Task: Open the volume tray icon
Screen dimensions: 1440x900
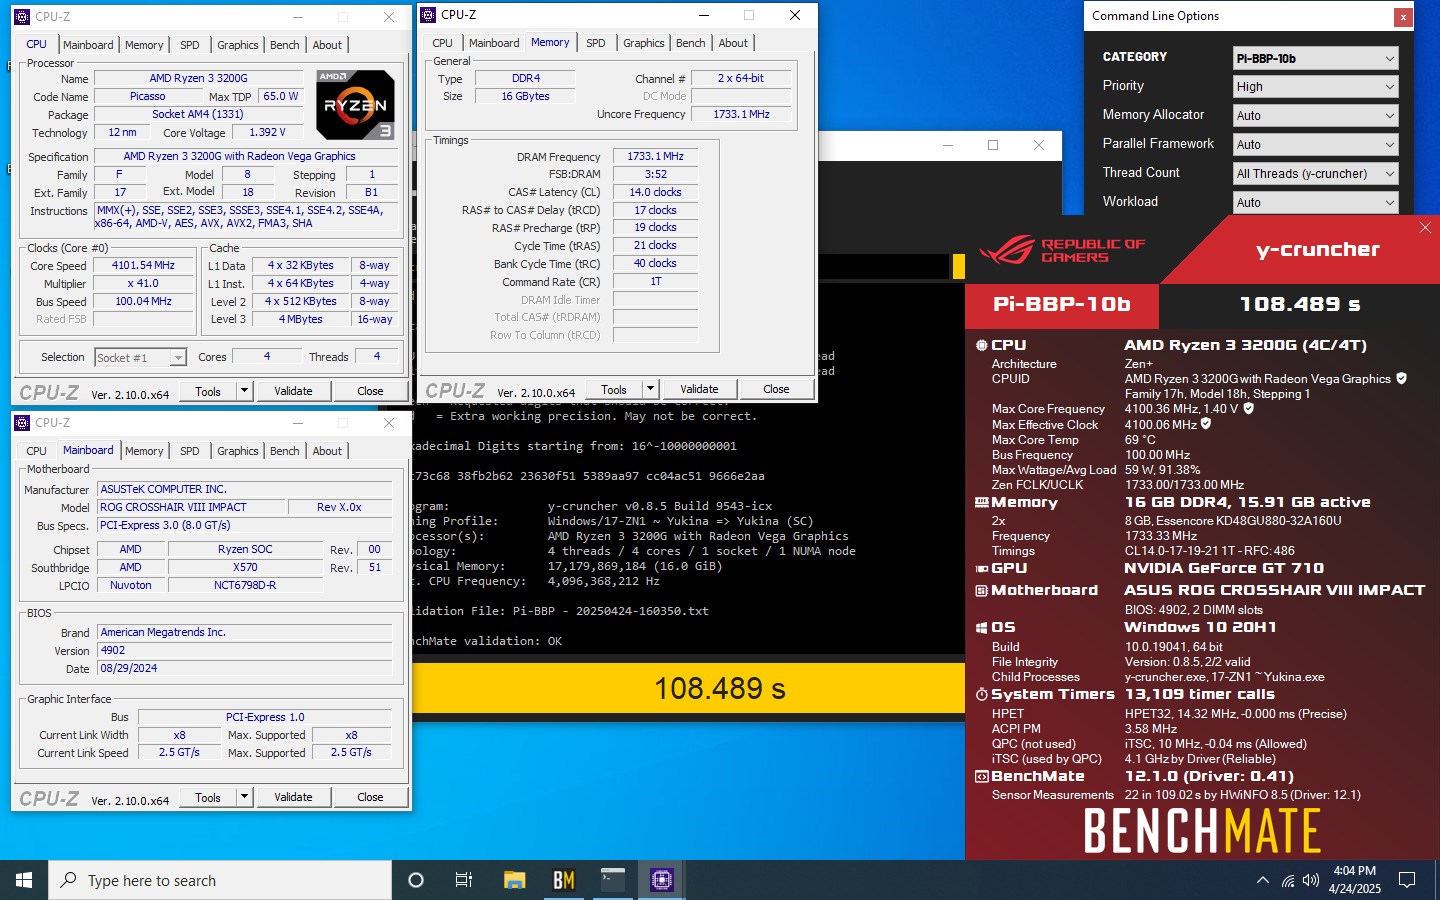Action: 1311,880
